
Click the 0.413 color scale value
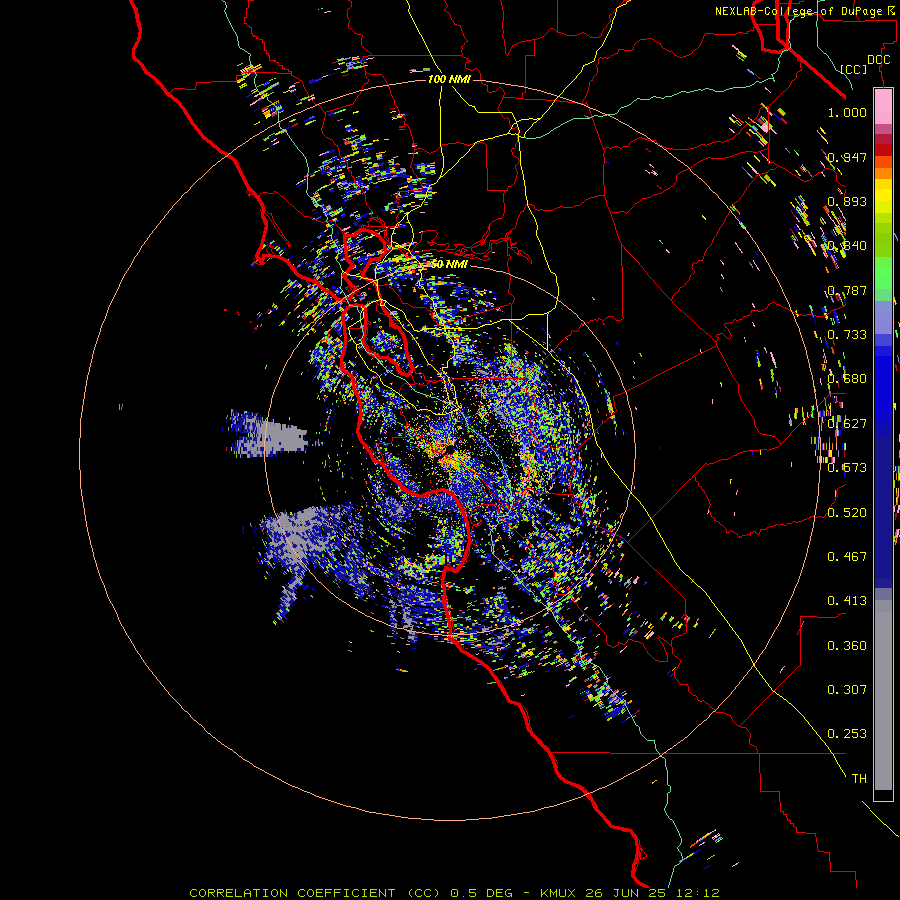(x=847, y=600)
